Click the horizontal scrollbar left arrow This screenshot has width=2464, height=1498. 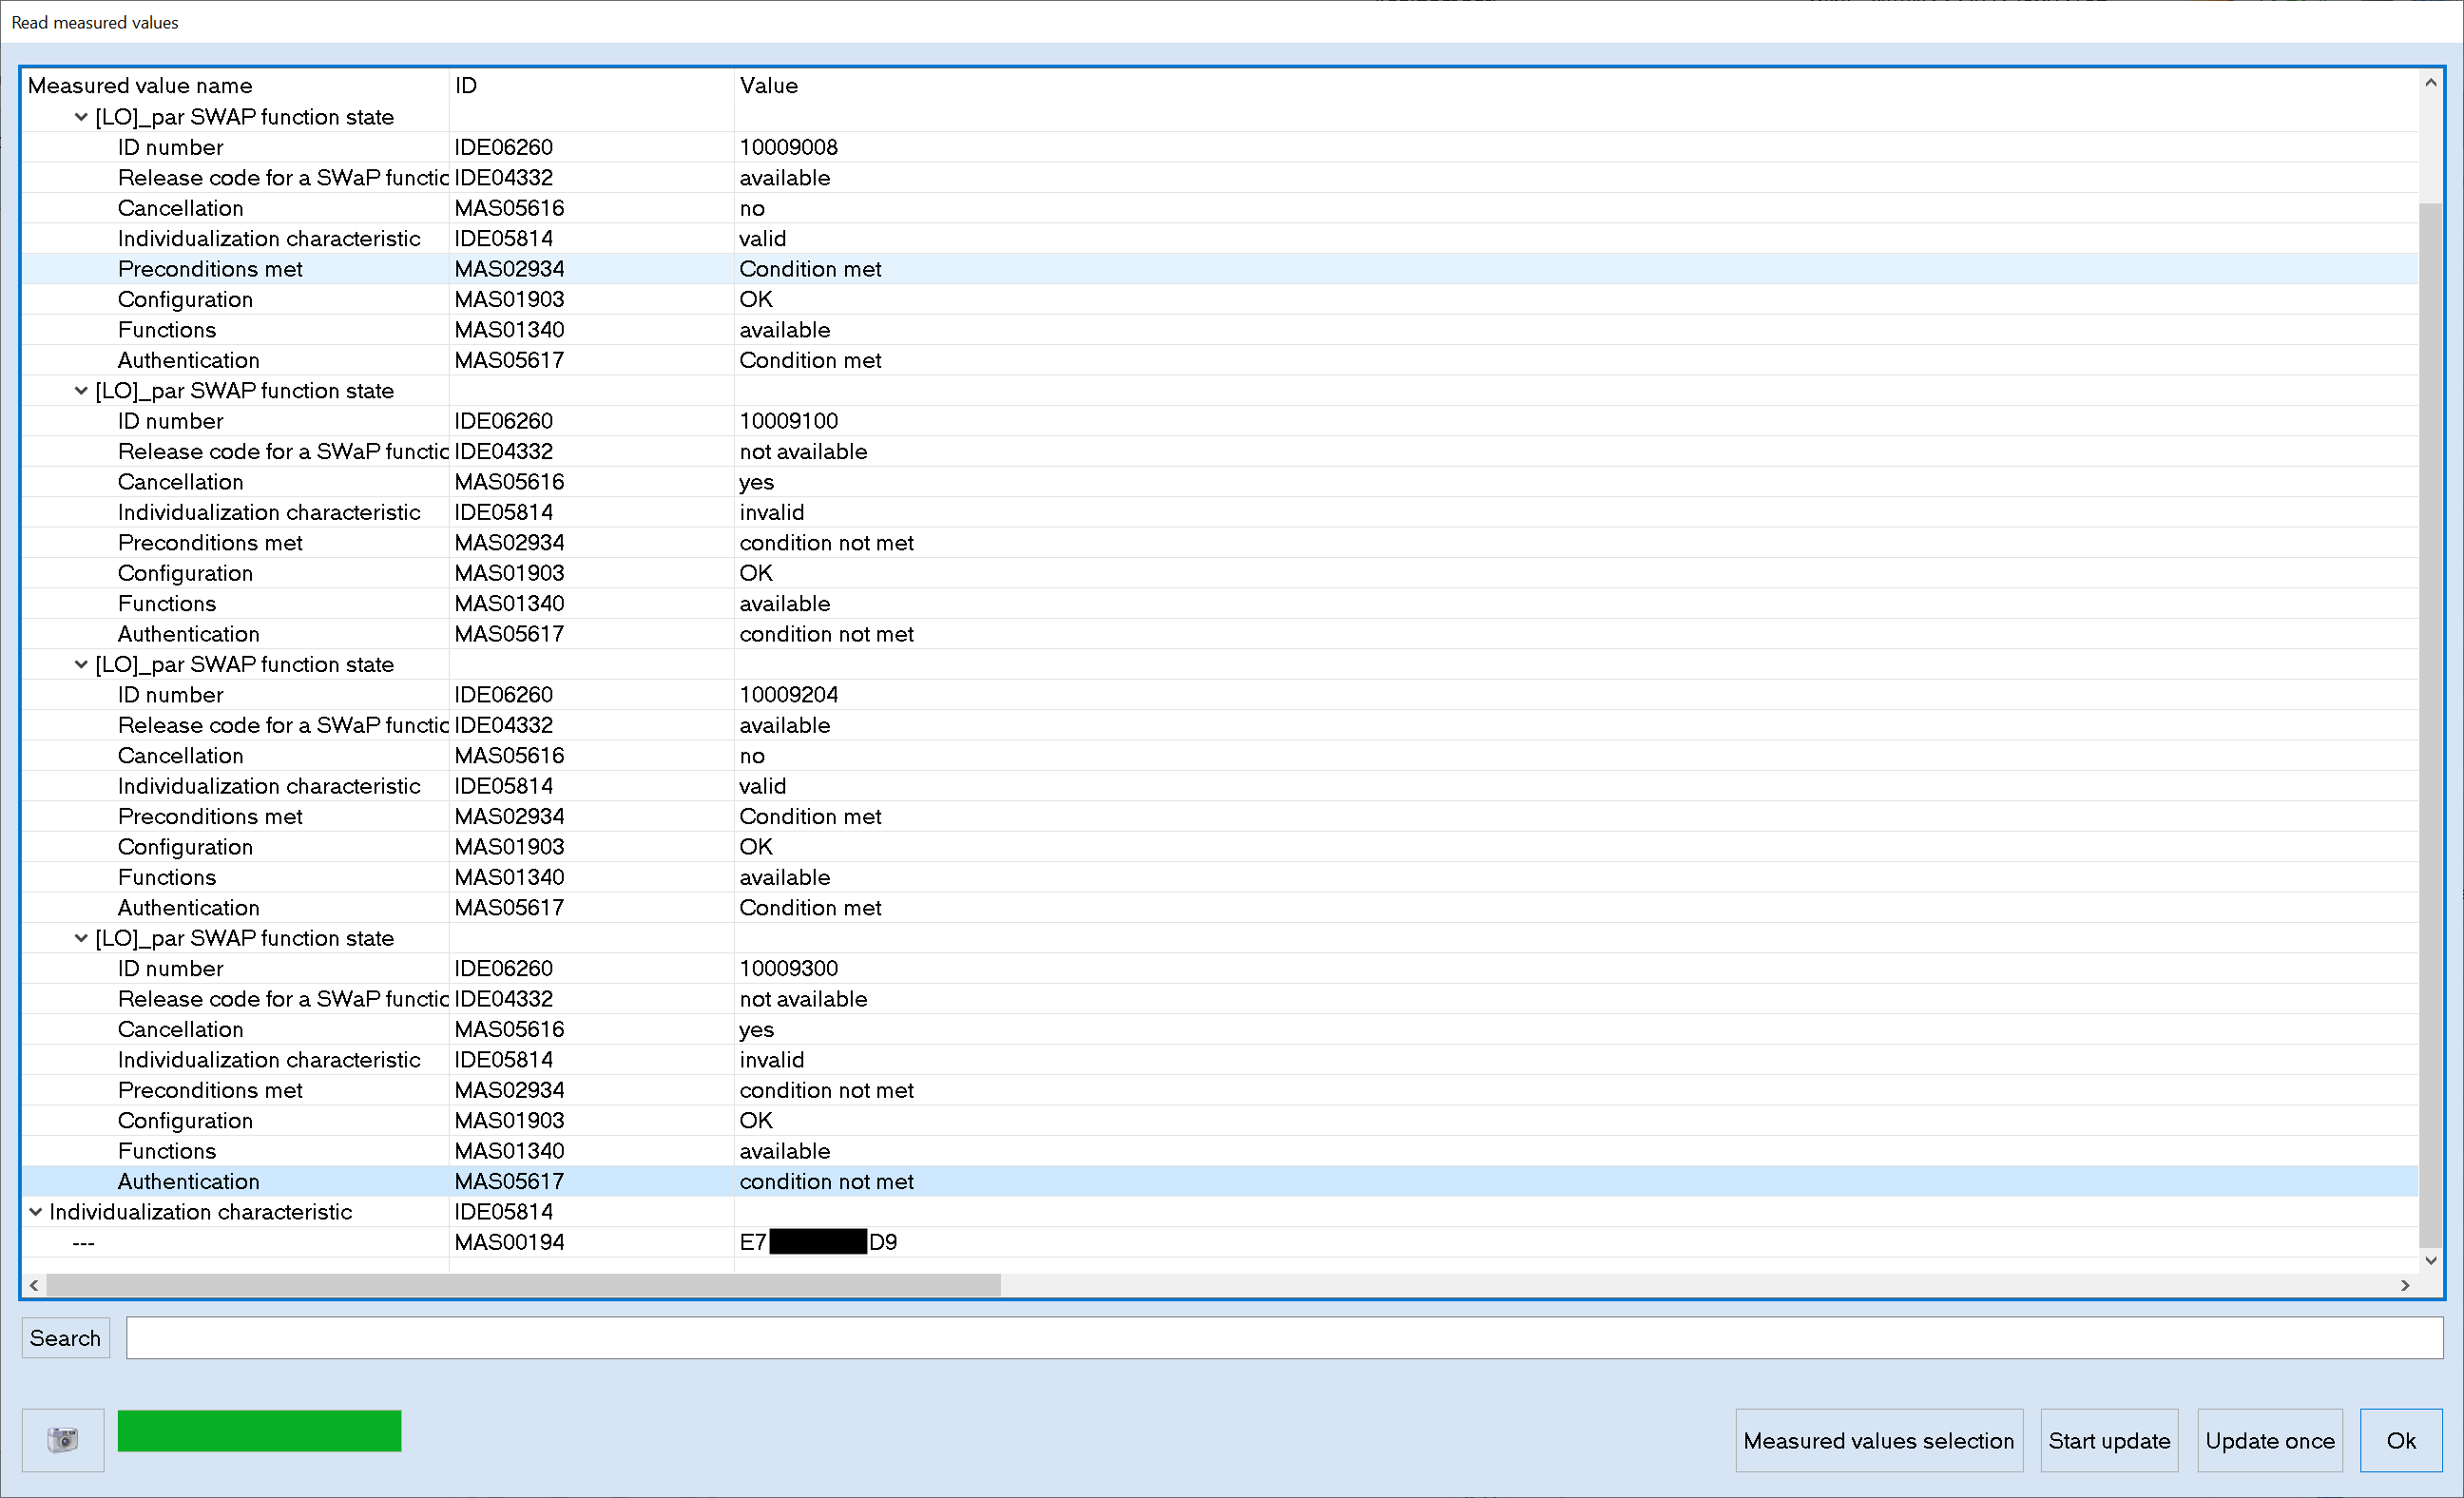coord(34,1285)
